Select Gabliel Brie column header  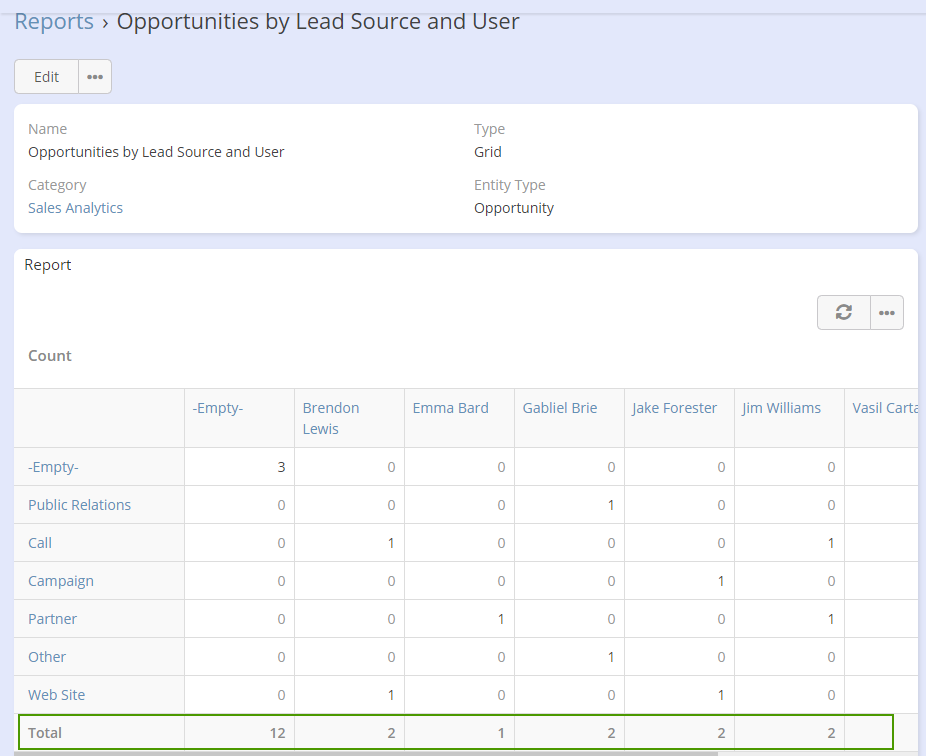coord(559,408)
